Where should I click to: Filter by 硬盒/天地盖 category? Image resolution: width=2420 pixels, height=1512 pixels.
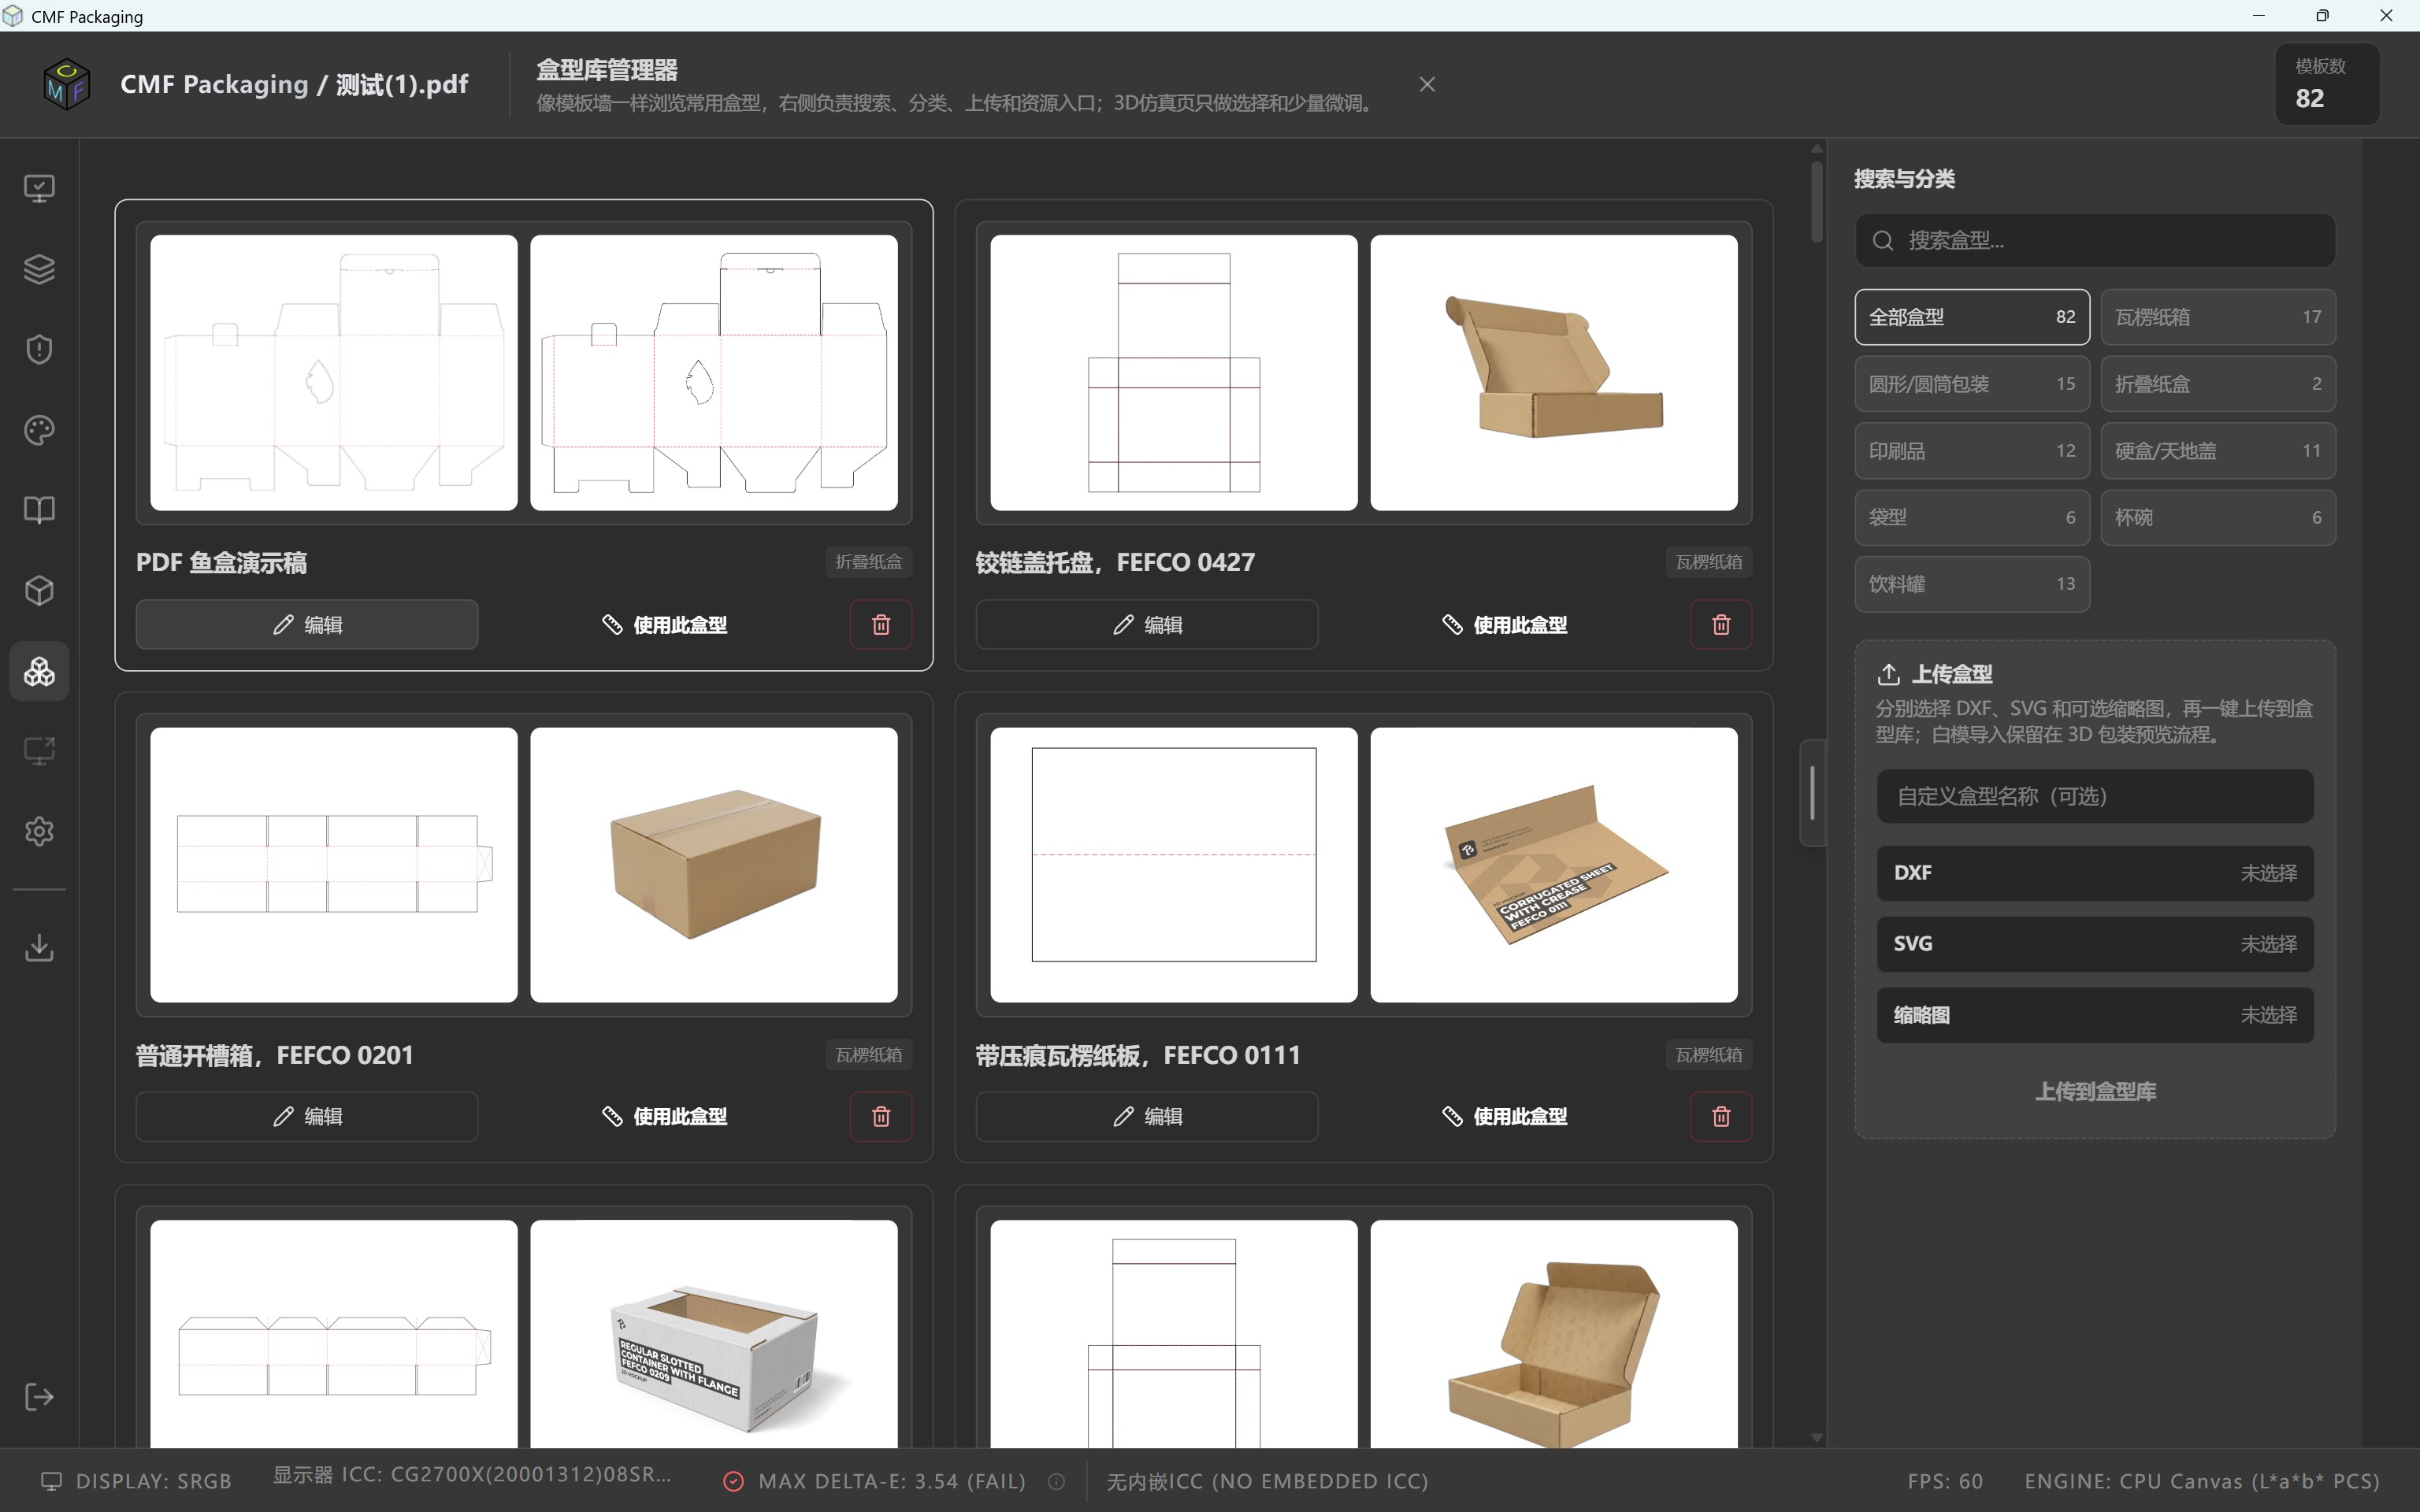coord(2218,451)
